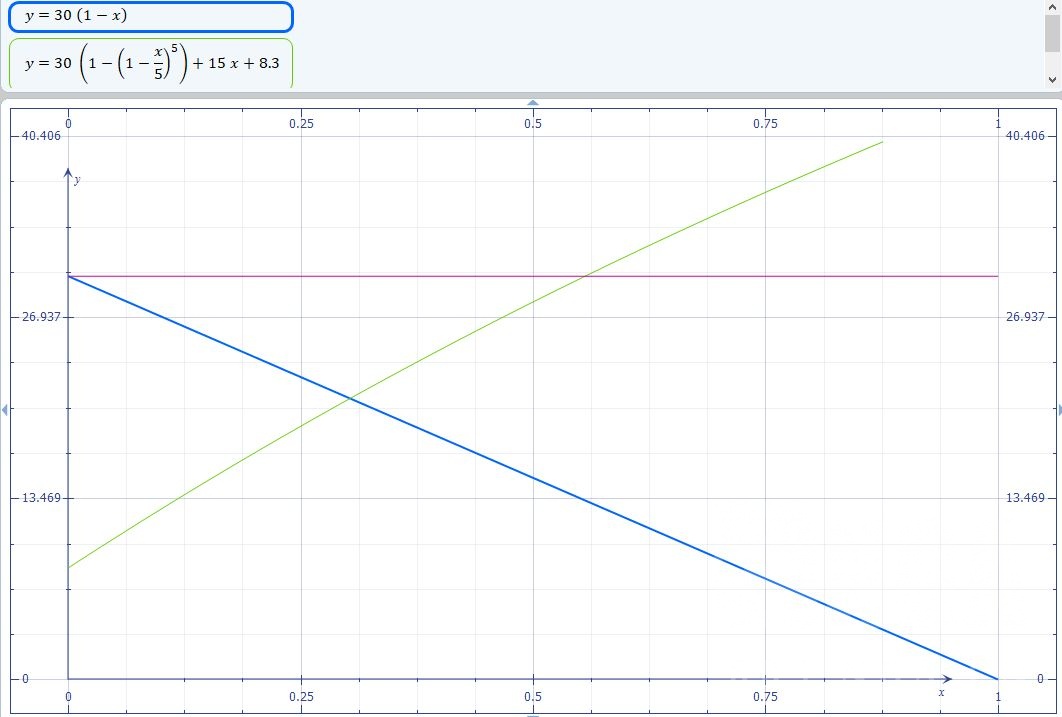Select the equation field y = 30 (1 − x)
This screenshot has height=717, width=1062.
tap(150, 17)
